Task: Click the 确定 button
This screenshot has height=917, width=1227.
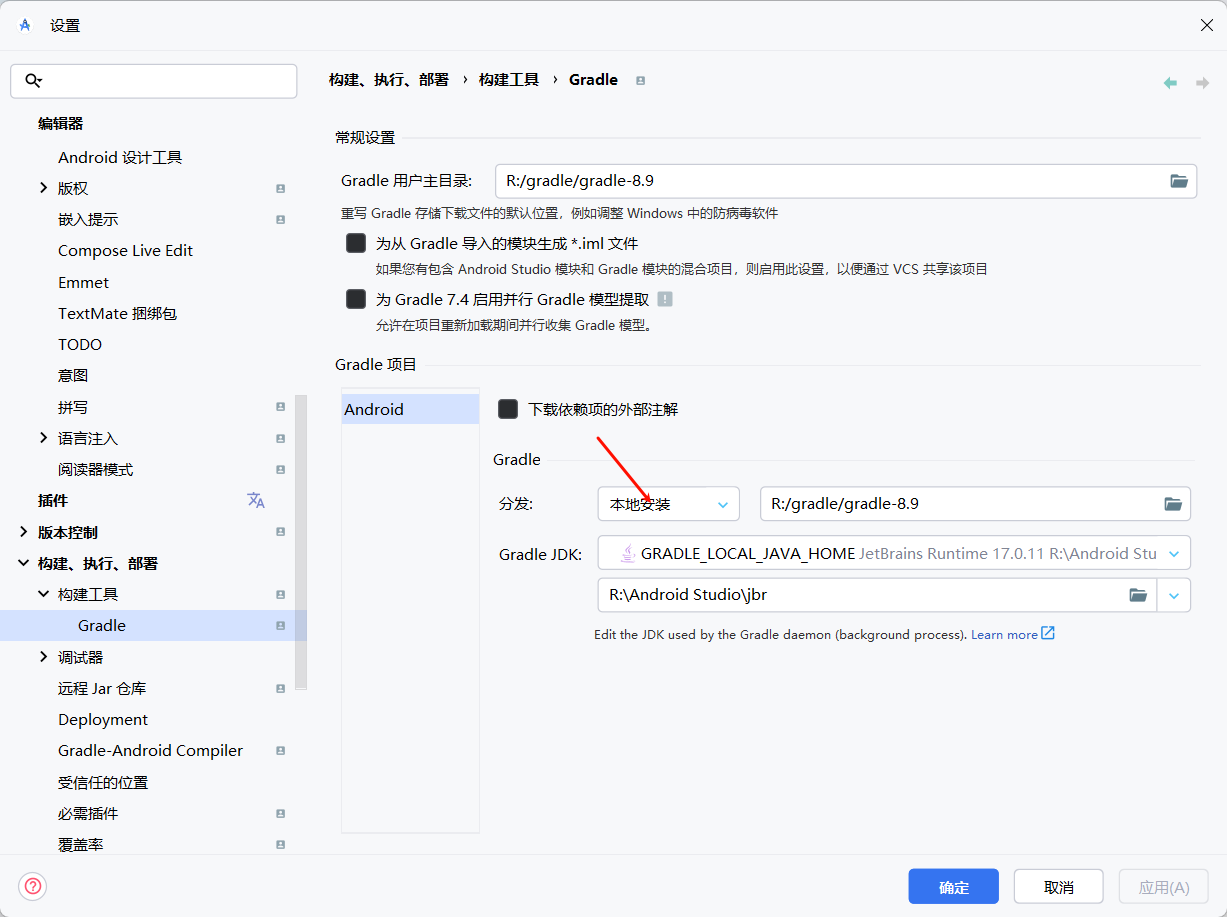Action: tap(953, 887)
